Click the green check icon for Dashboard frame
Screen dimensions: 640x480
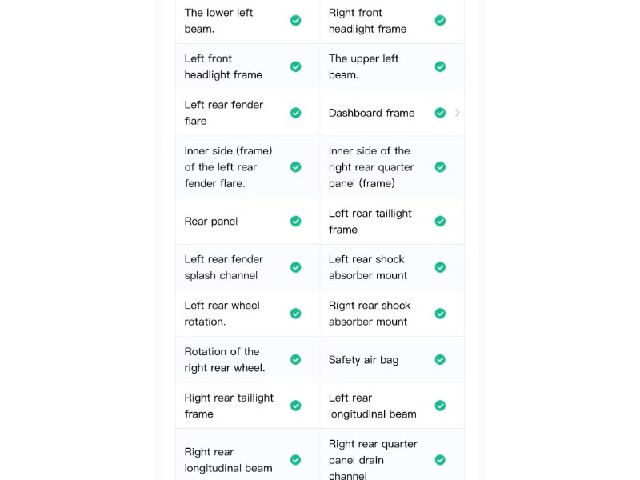tap(440, 113)
